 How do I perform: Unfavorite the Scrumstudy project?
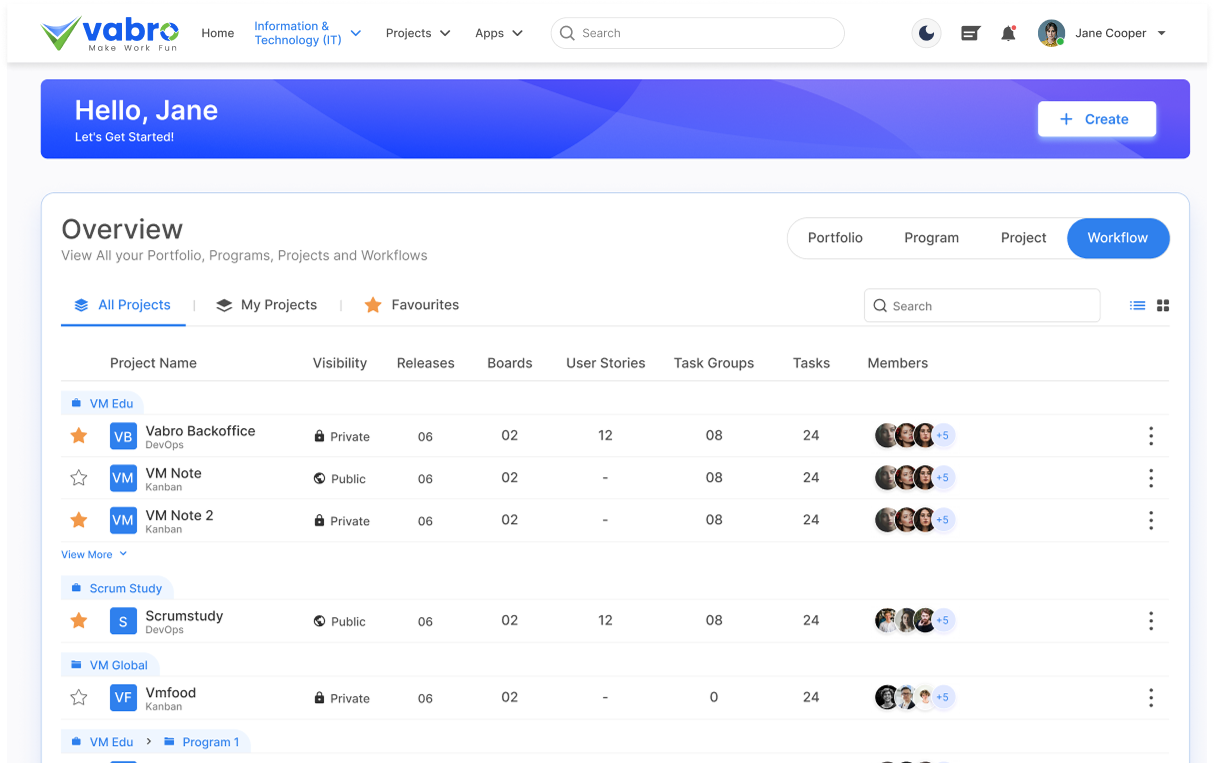tap(78, 620)
